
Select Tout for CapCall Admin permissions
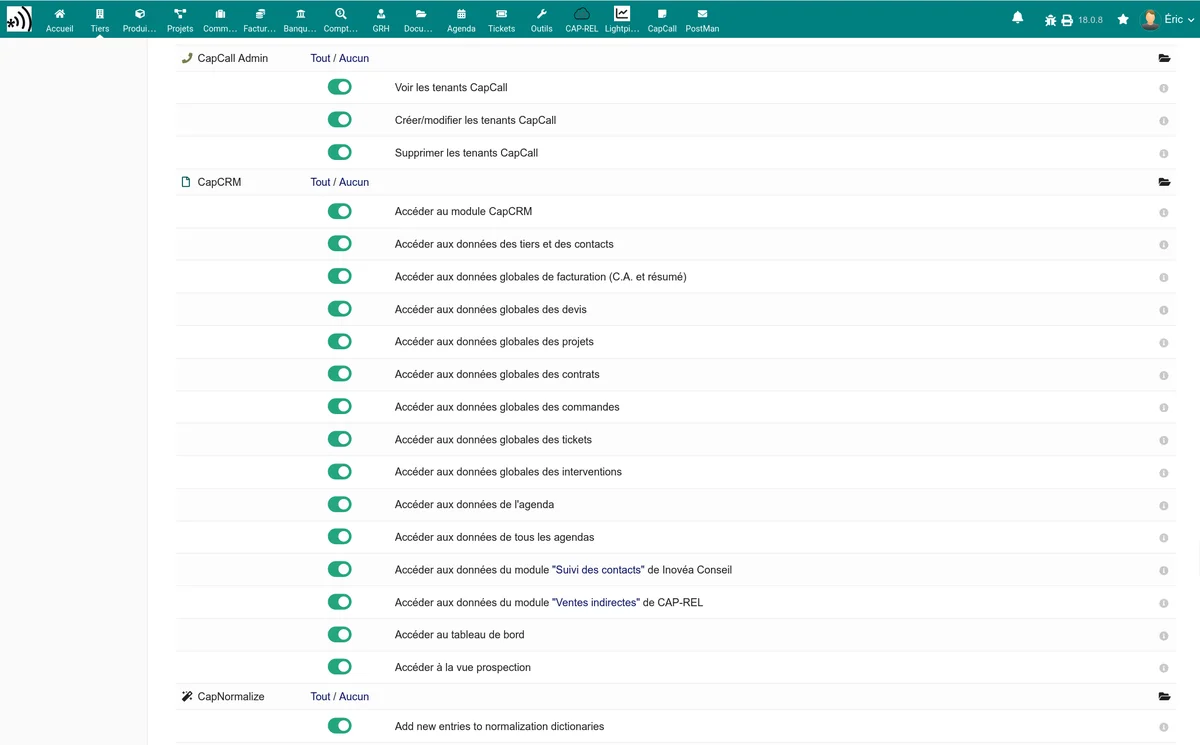(320, 58)
